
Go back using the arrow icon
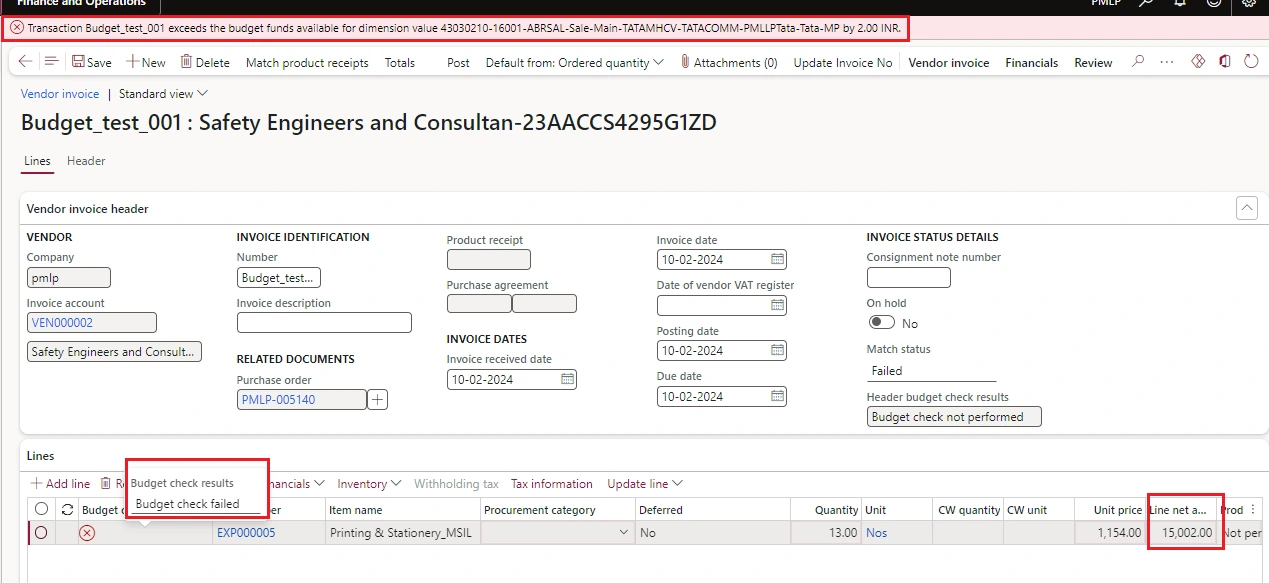tap(25, 62)
